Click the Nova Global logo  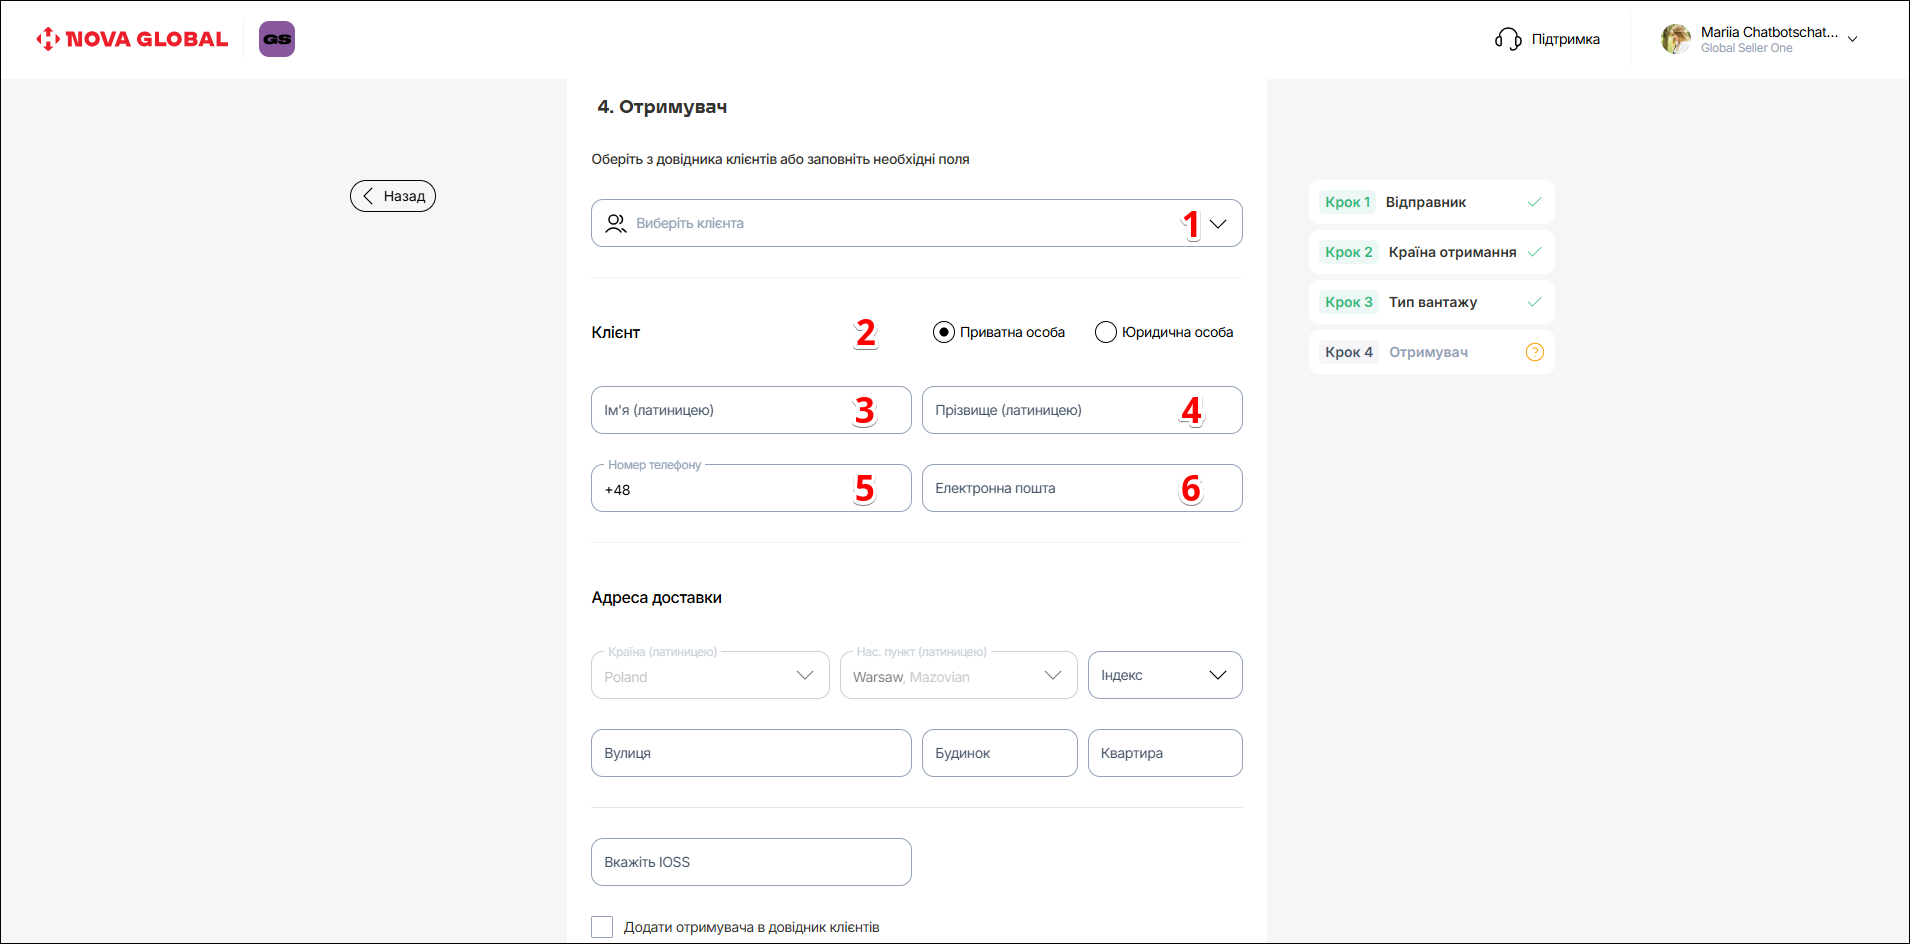click(x=132, y=39)
